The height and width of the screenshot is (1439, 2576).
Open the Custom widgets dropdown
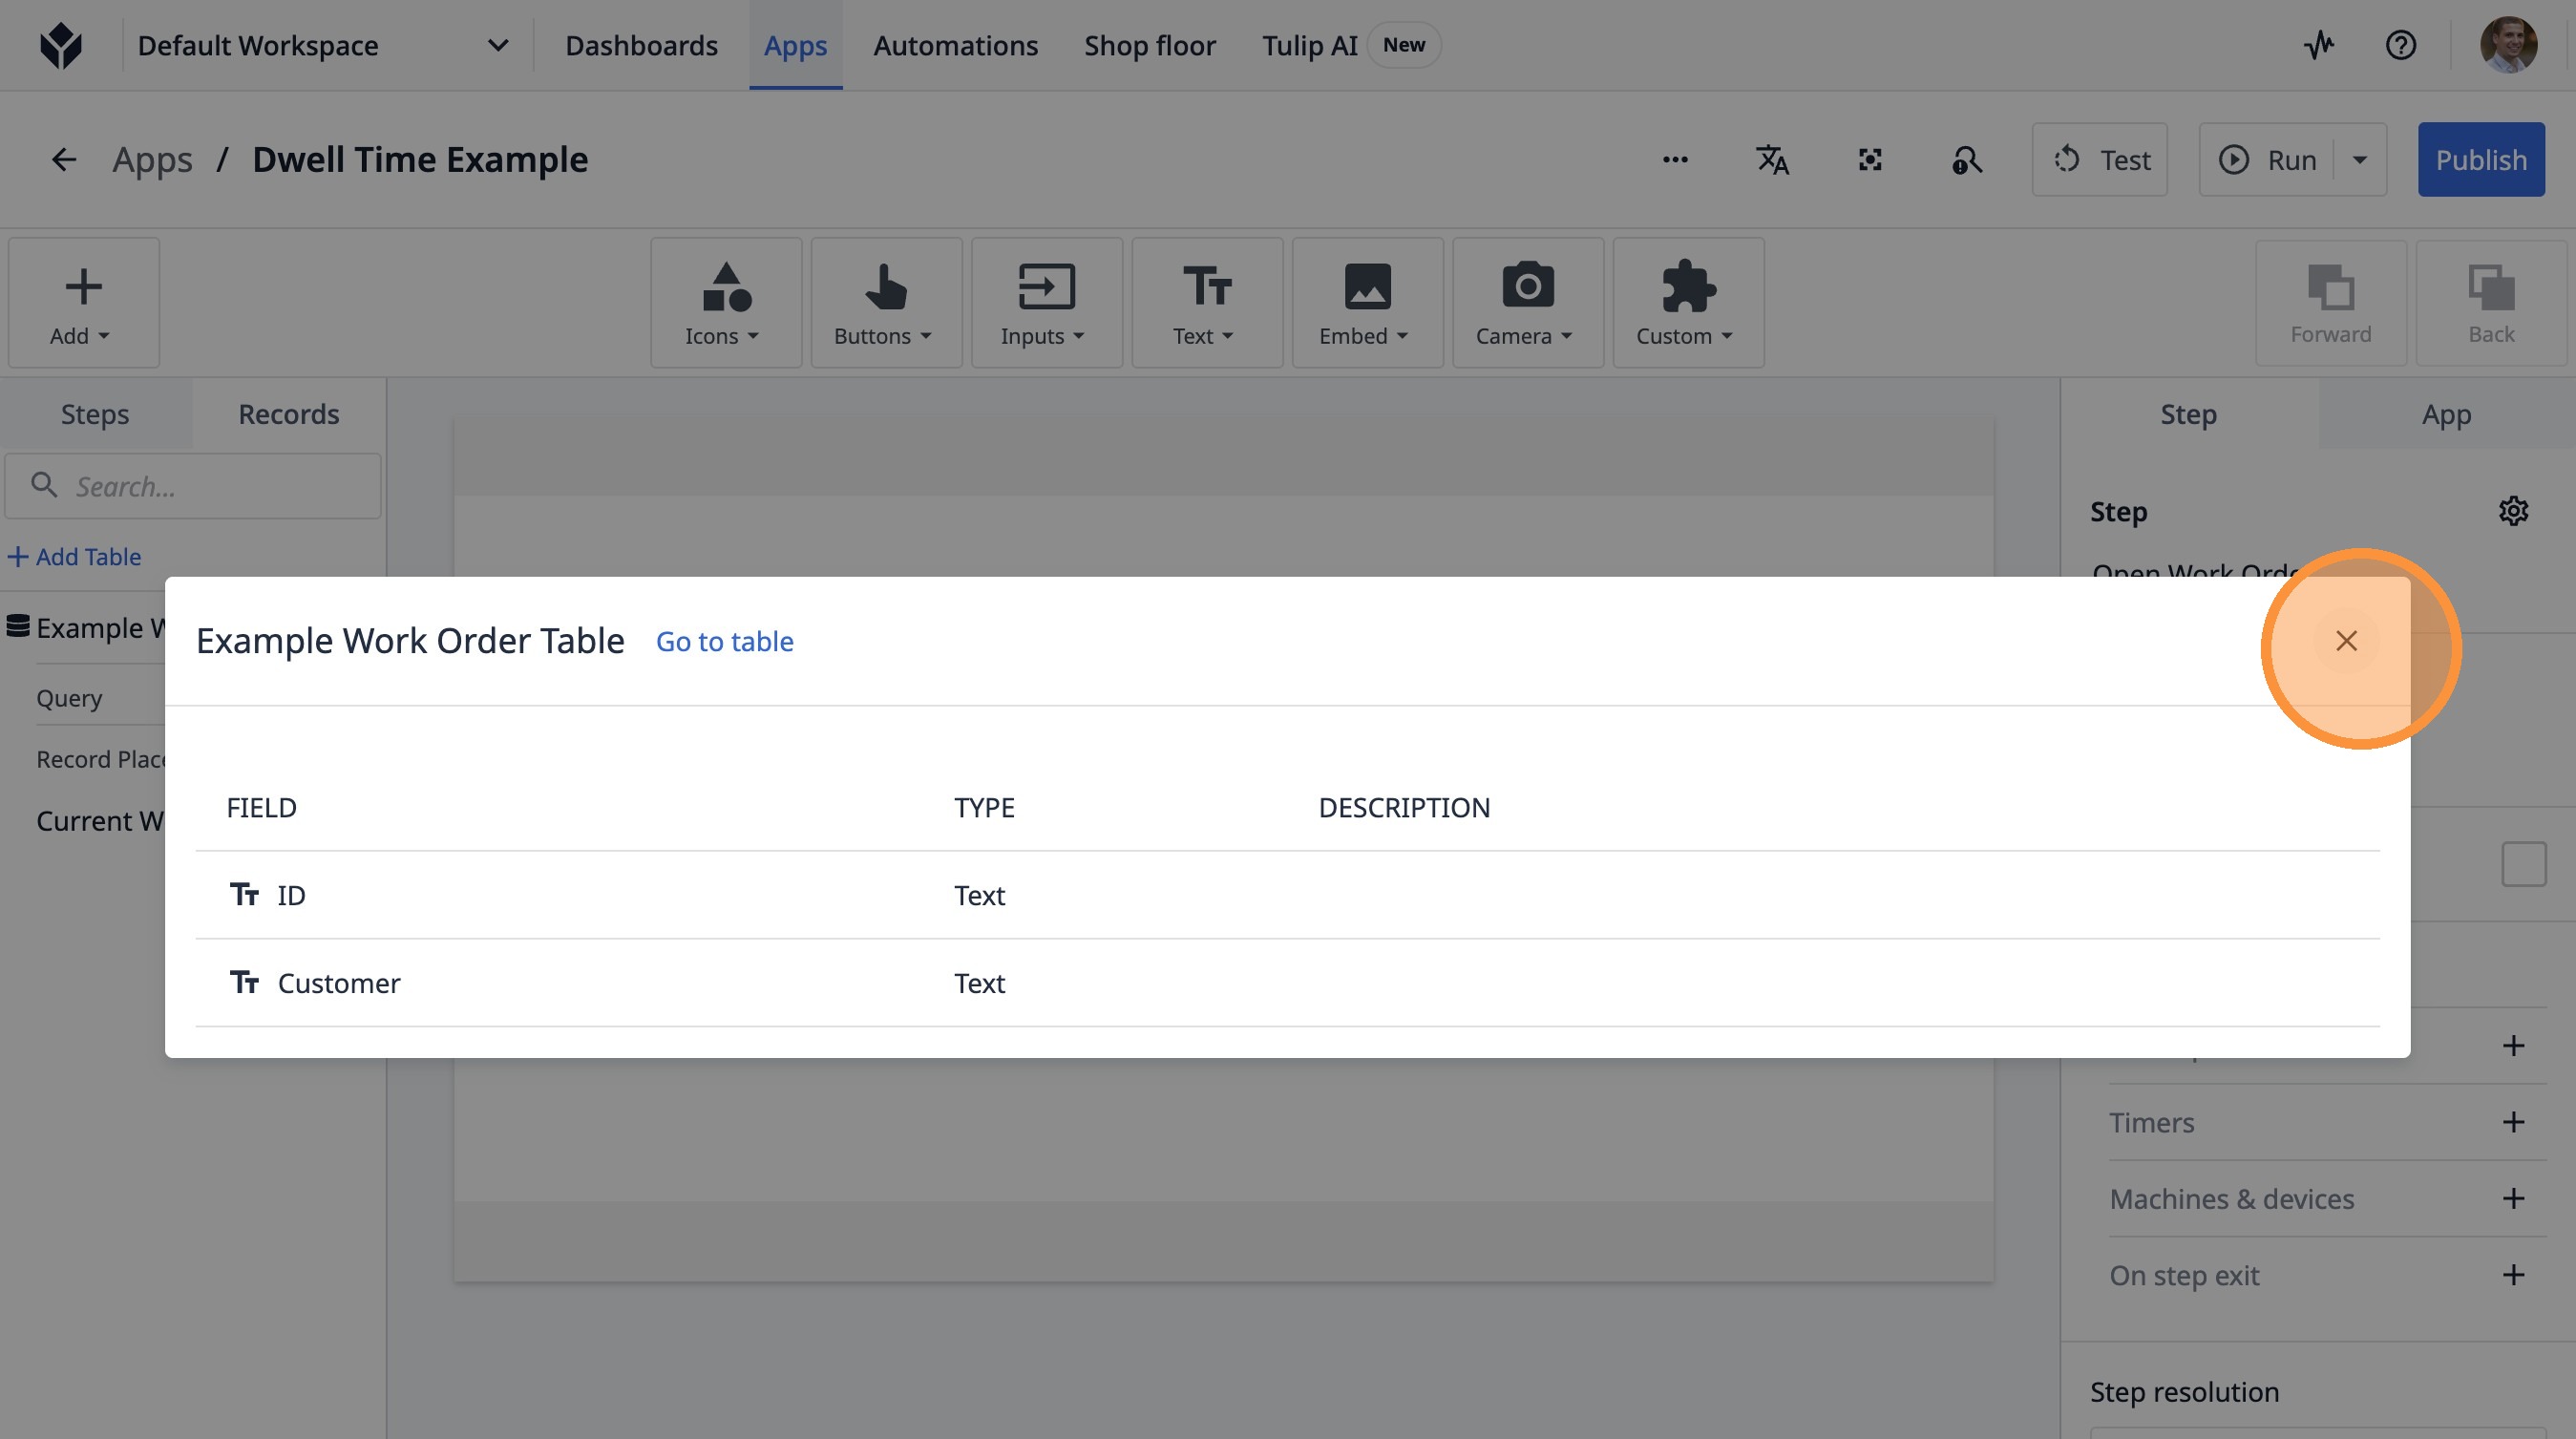(1688, 303)
